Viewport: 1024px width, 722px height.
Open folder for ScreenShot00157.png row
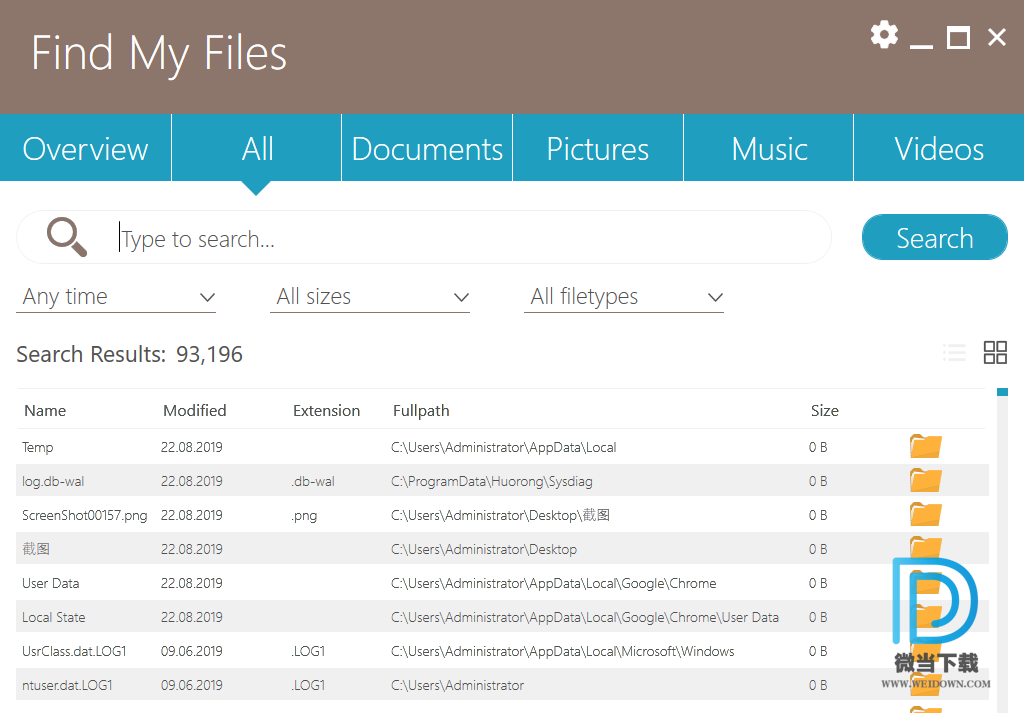pyautogui.click(x=925, y=514)
